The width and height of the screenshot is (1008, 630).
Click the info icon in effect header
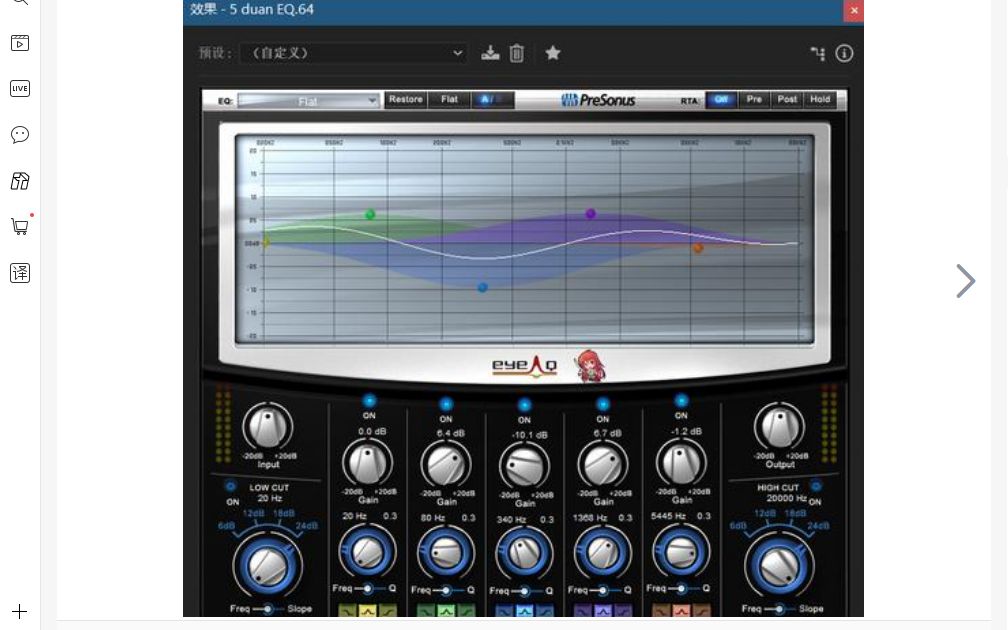click(844, 53)
